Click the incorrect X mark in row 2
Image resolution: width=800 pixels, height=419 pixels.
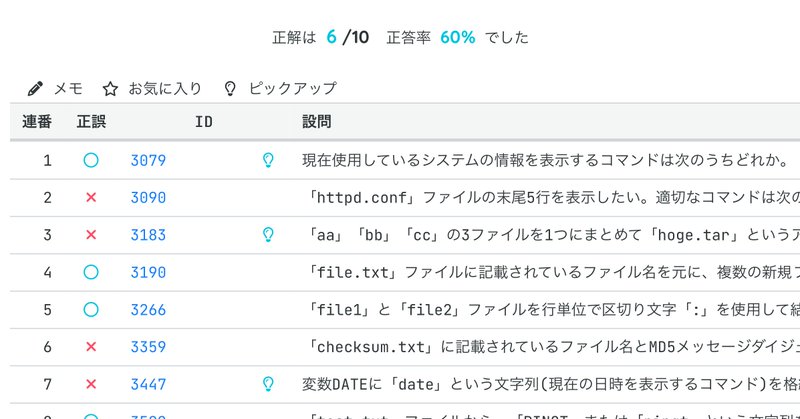point(91,198)
